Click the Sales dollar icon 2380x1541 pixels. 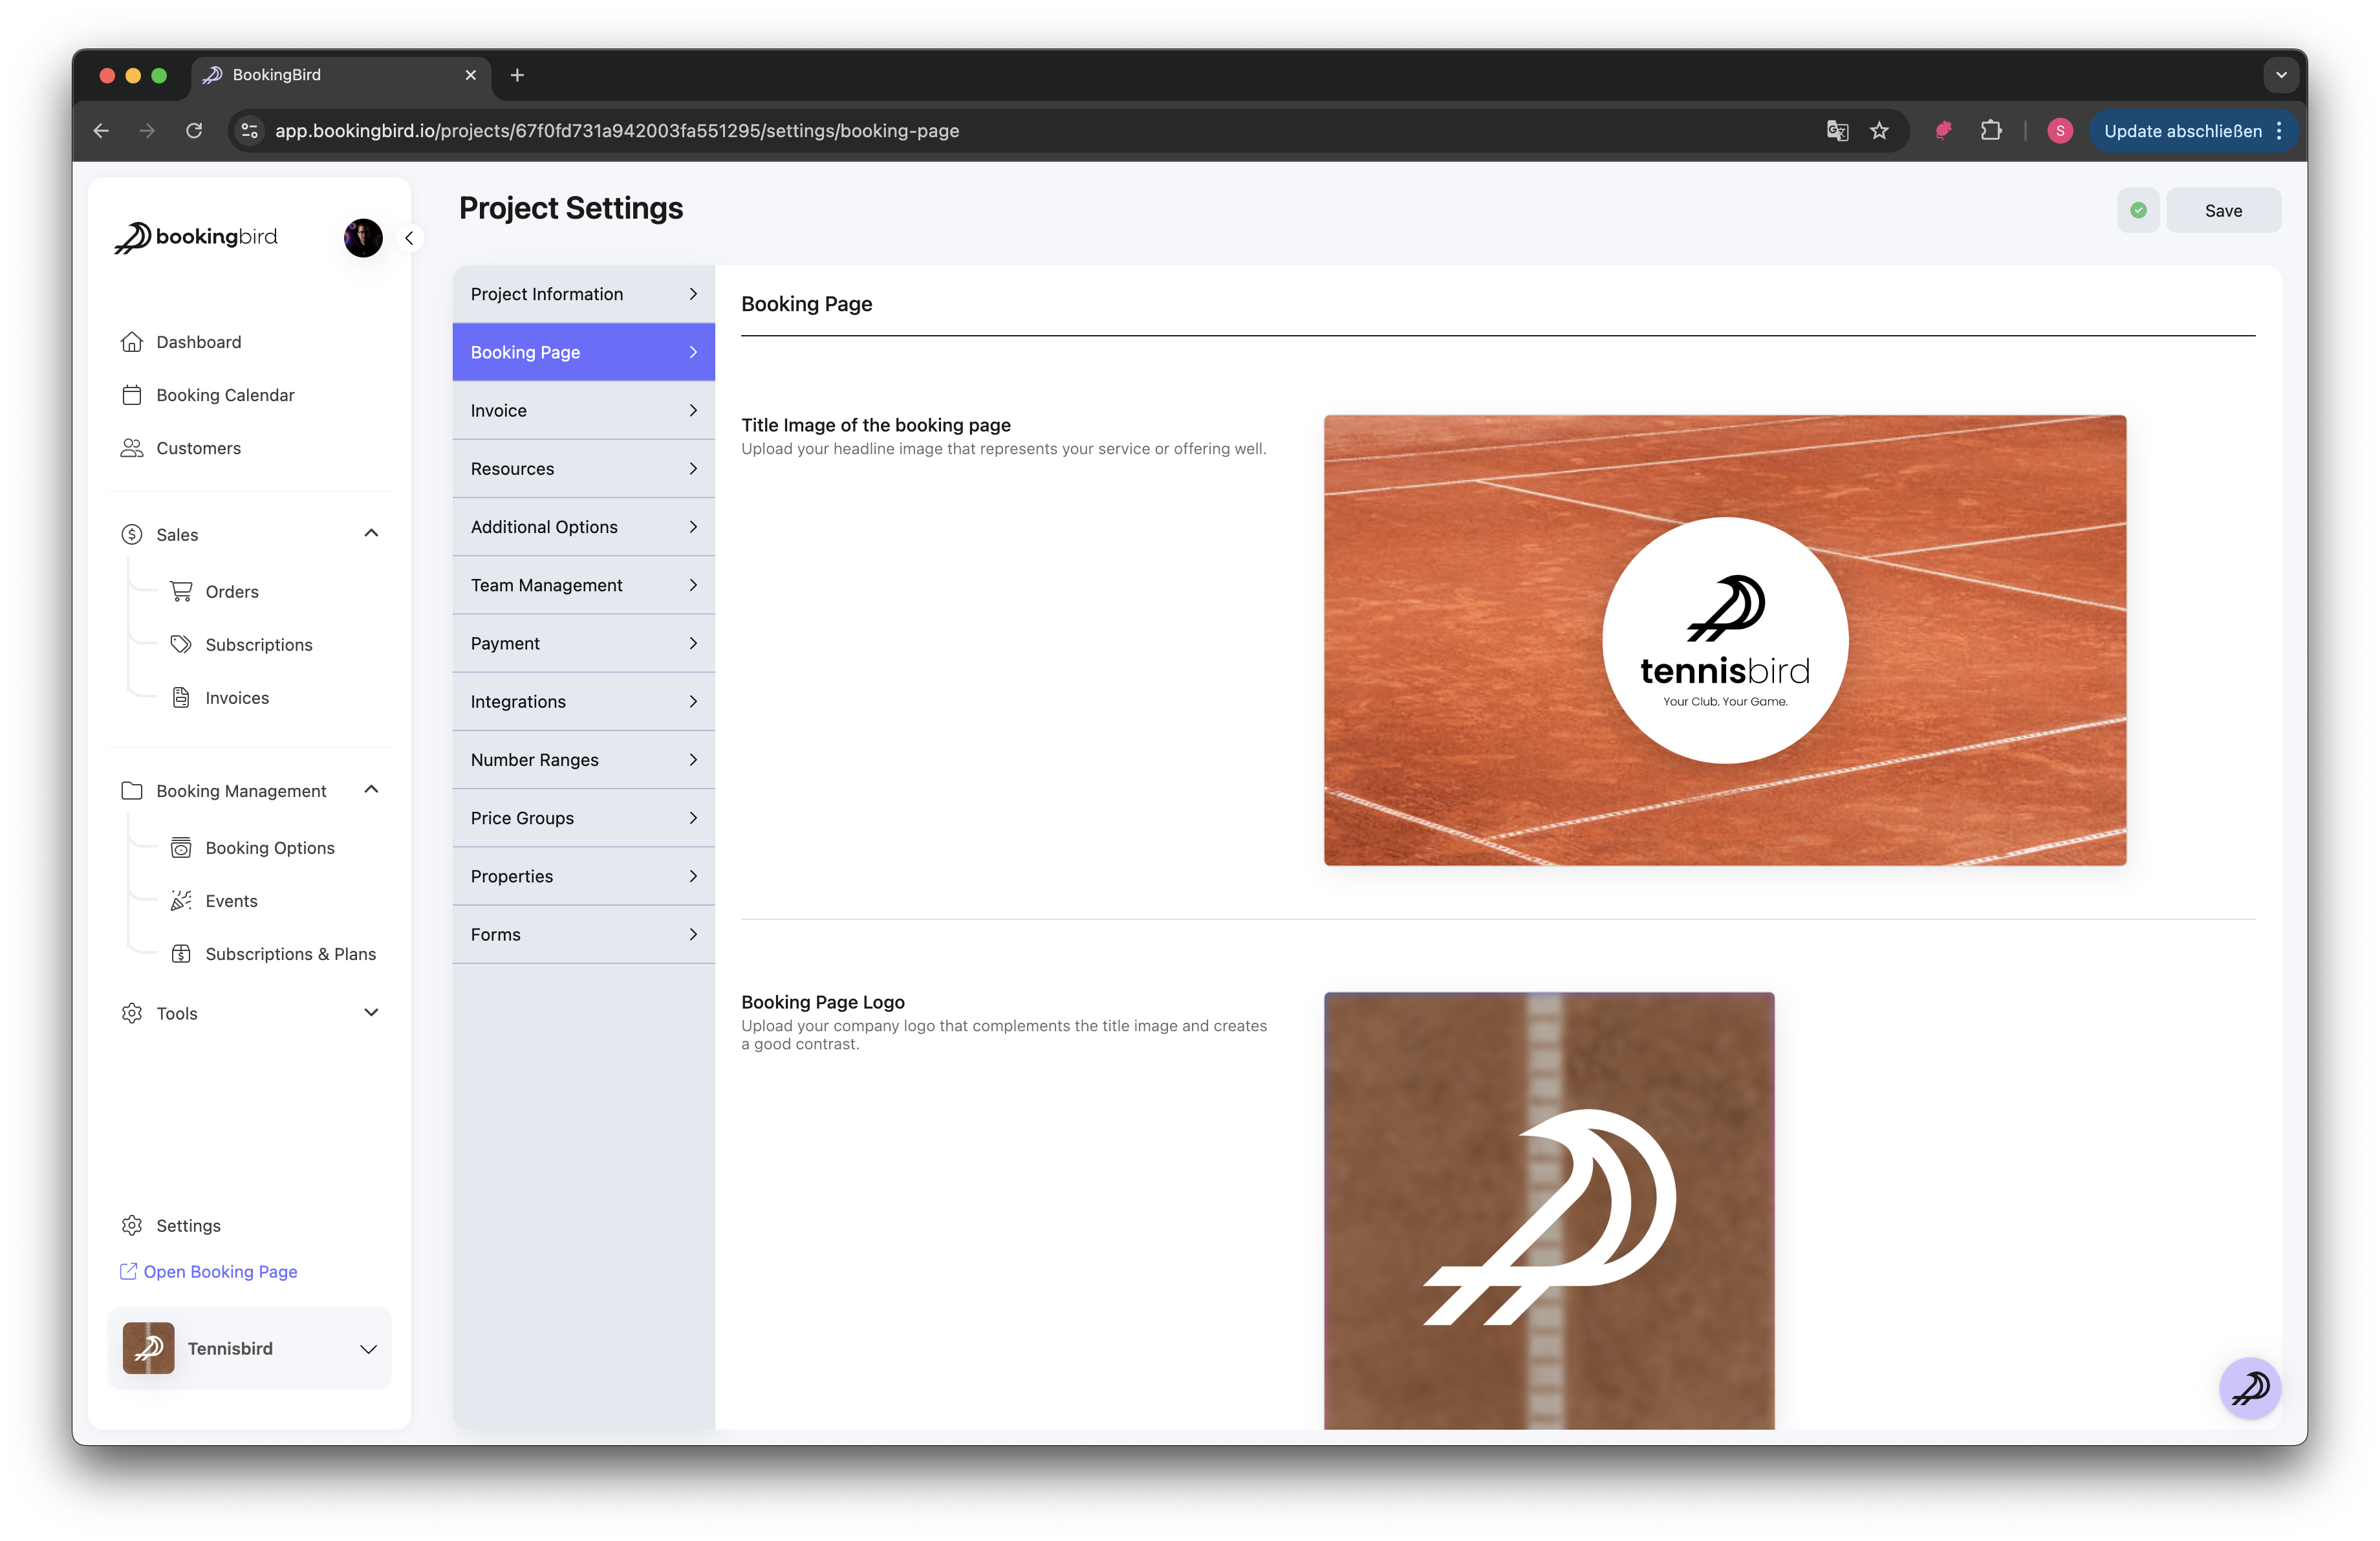(x=132, y=534)
